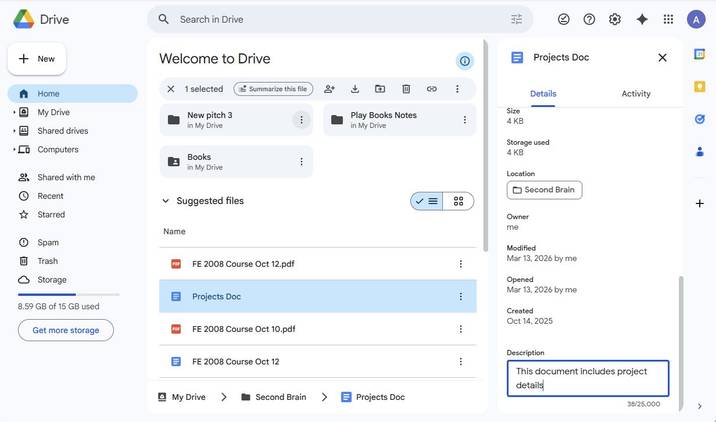Collapse Suggested files section

(x=166, y=201)
